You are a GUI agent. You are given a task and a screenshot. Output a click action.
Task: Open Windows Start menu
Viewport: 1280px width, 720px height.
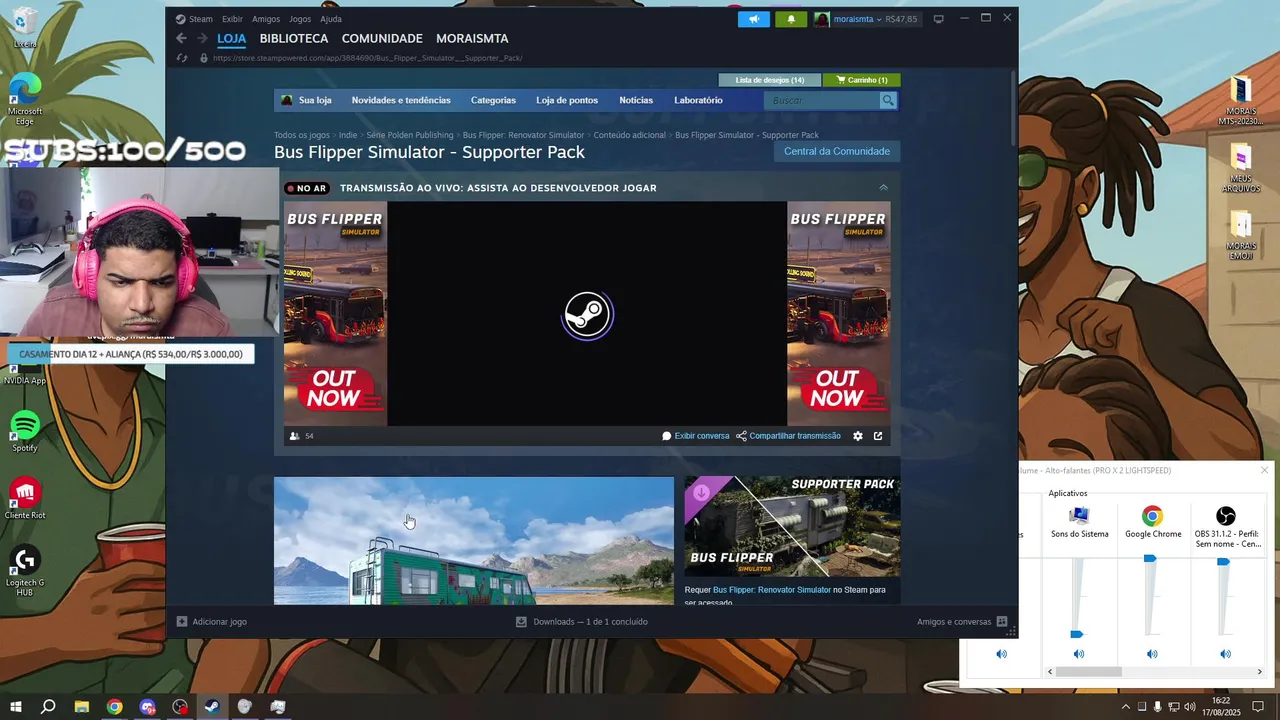[16, 707]
